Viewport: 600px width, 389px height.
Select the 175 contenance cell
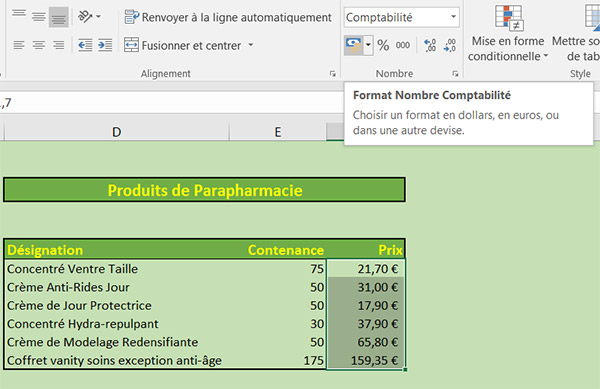point(278,360)
